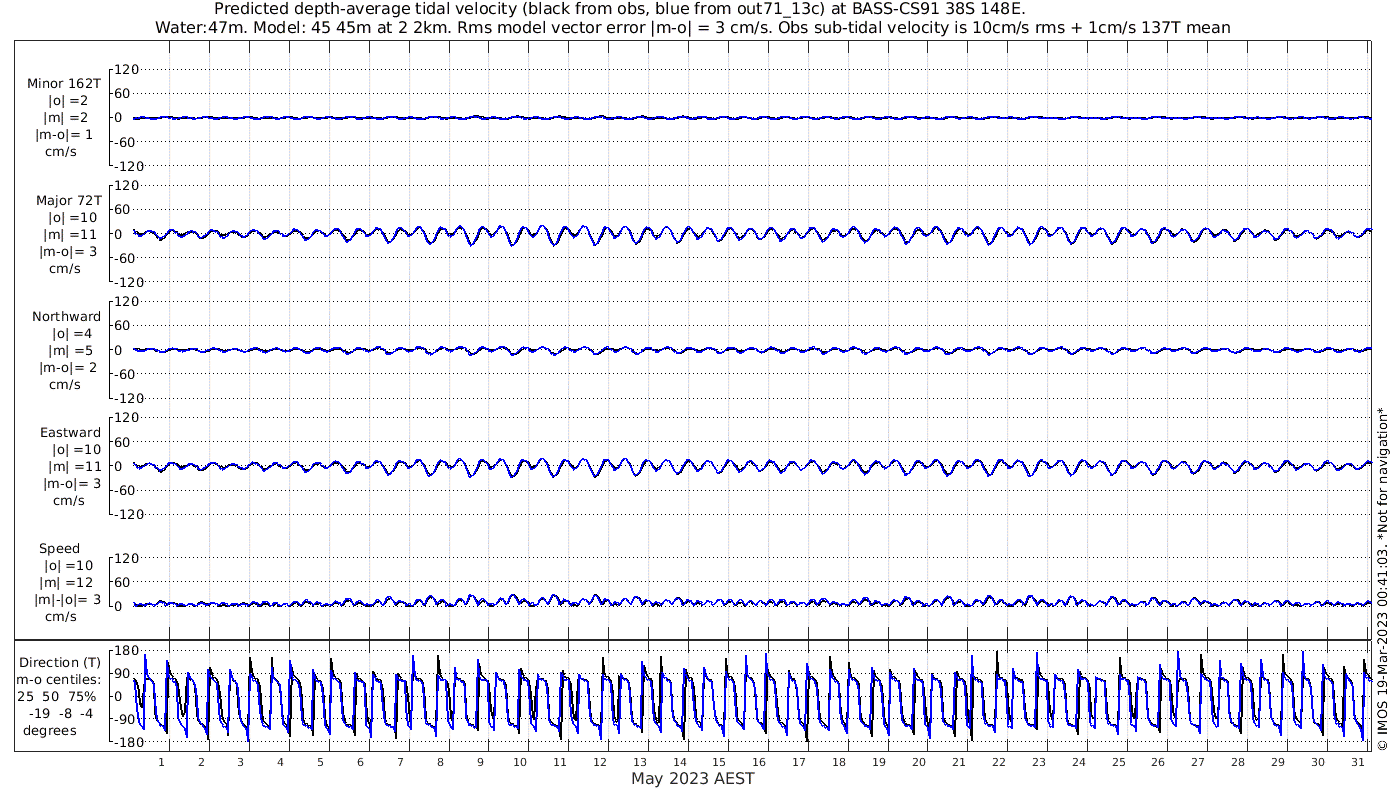The image size is (1400, 800).
Task: Click the '-19 -8 -4' centile values
Action: [62, 713]
